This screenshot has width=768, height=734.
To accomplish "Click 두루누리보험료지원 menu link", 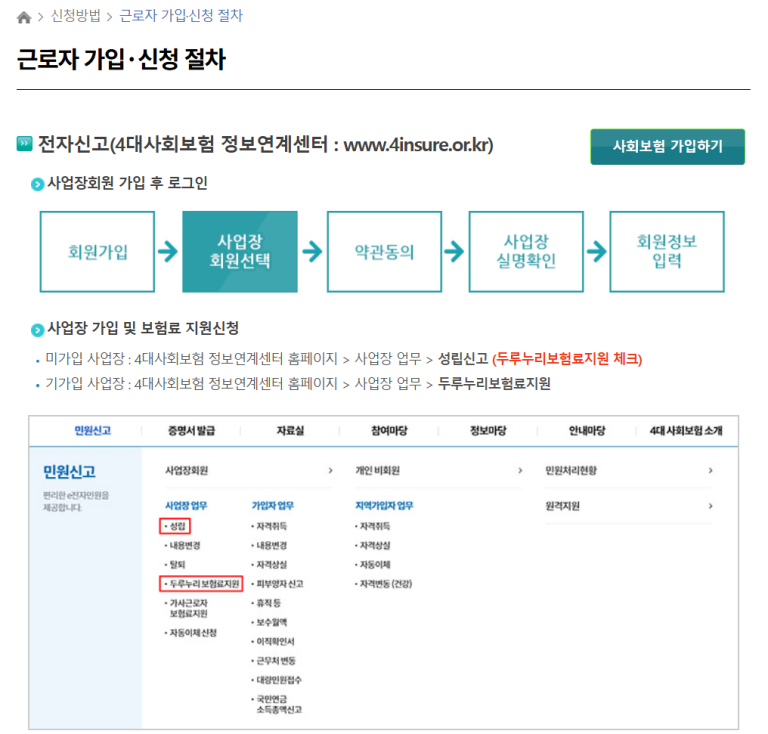I will (202, 584).
